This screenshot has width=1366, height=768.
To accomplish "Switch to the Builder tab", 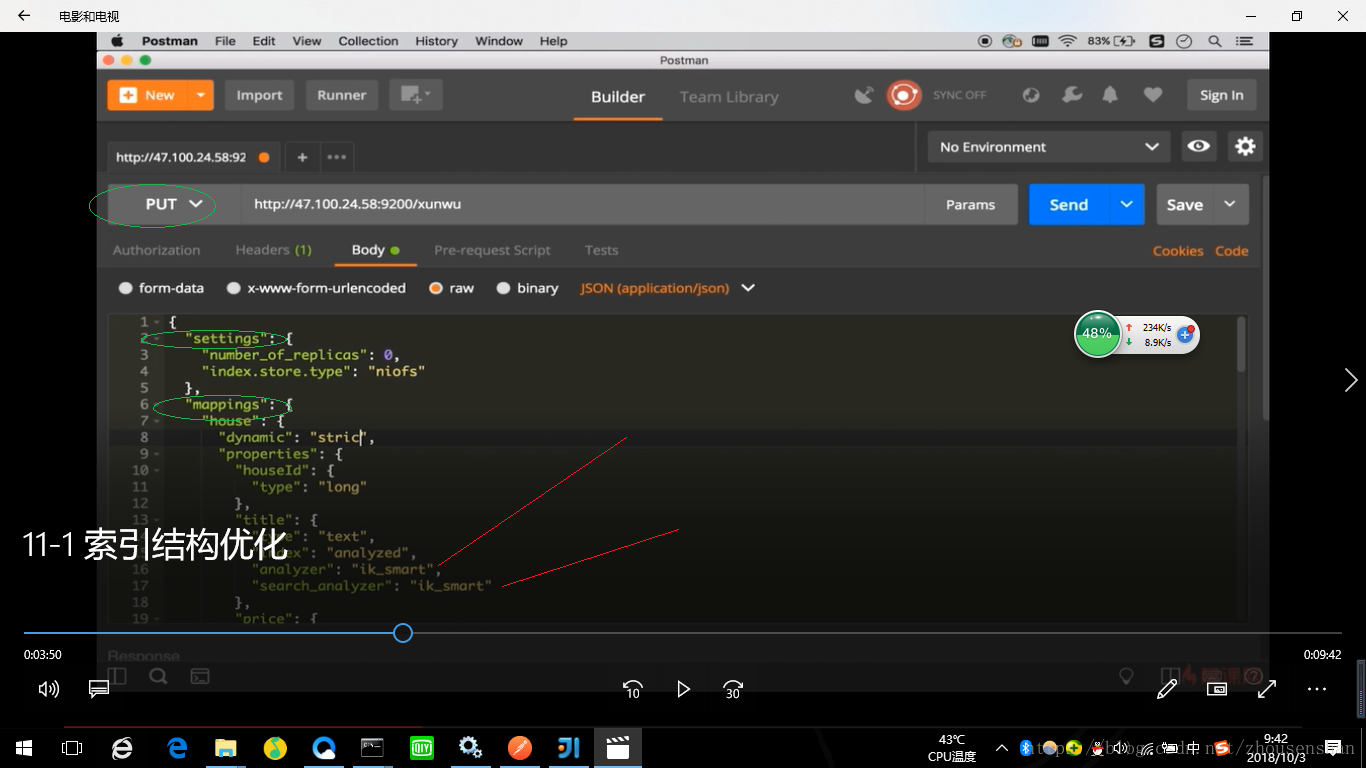I will coord(618,97).
